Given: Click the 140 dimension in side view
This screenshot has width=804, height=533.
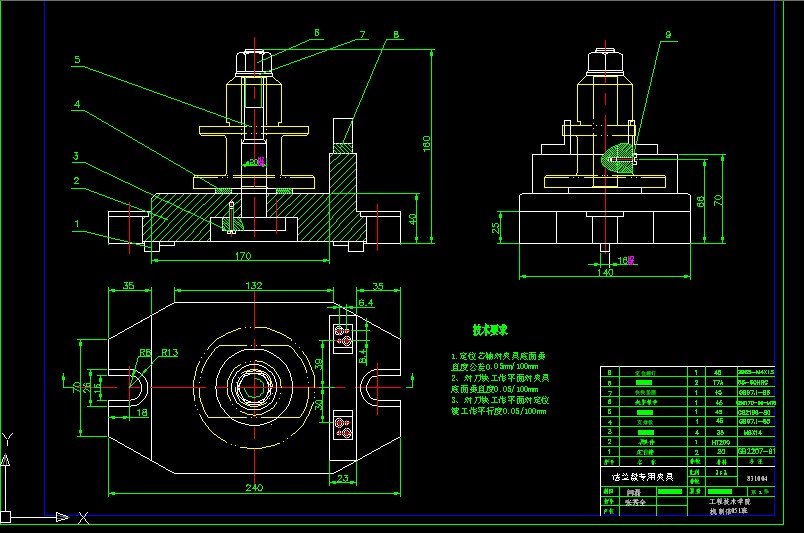Looking at the screenshot, I should click(x=604, y=271).
